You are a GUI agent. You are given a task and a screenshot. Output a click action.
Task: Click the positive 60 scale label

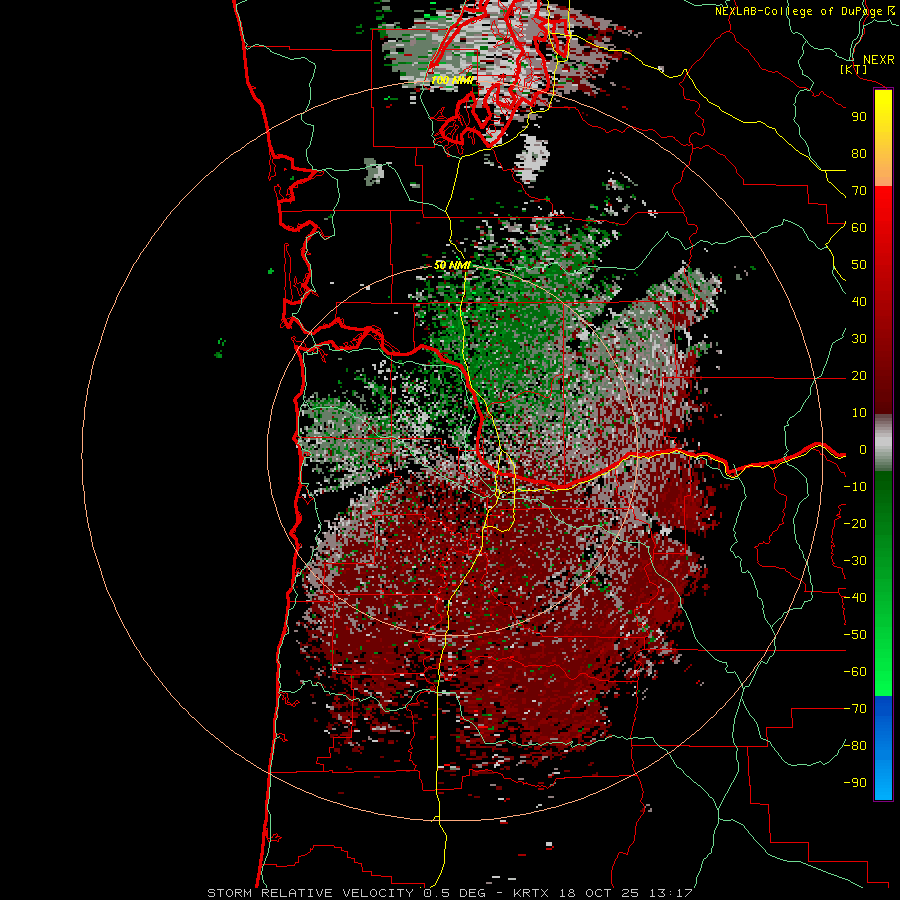coord(859,228)
